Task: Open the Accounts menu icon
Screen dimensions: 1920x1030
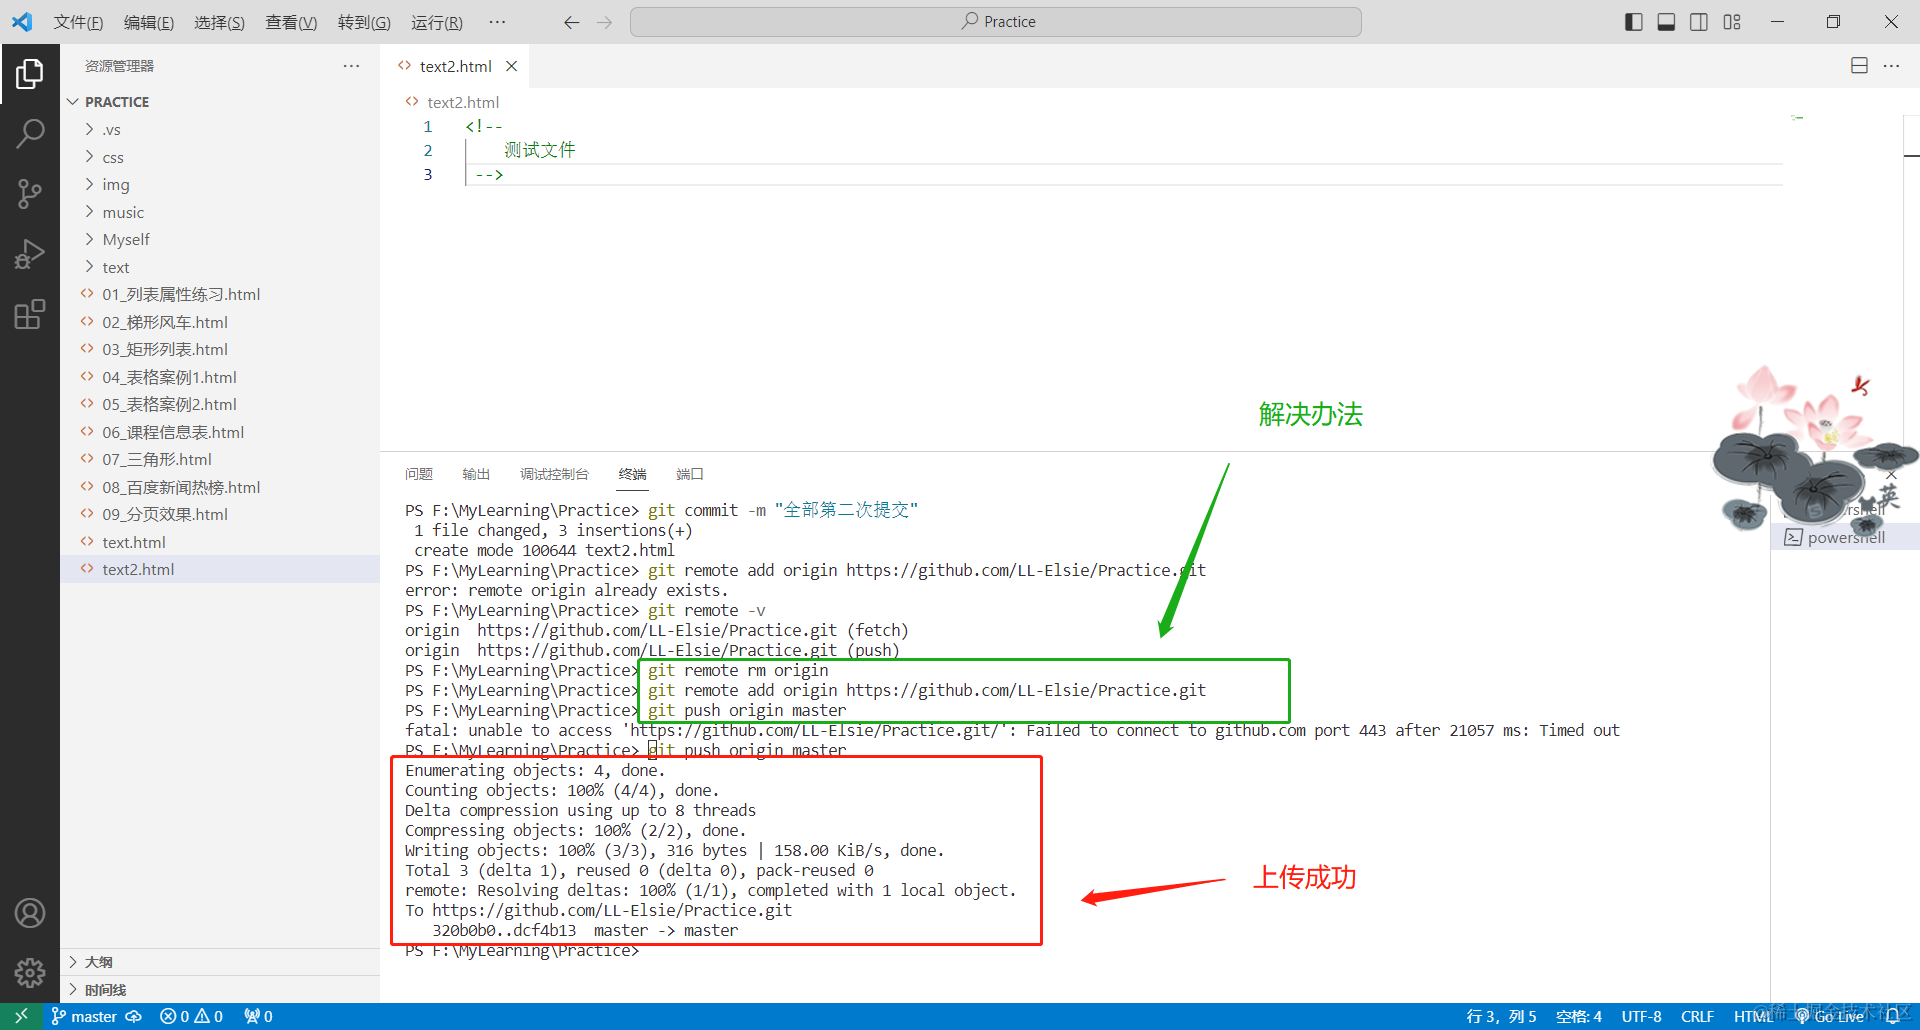Action: 30,913
